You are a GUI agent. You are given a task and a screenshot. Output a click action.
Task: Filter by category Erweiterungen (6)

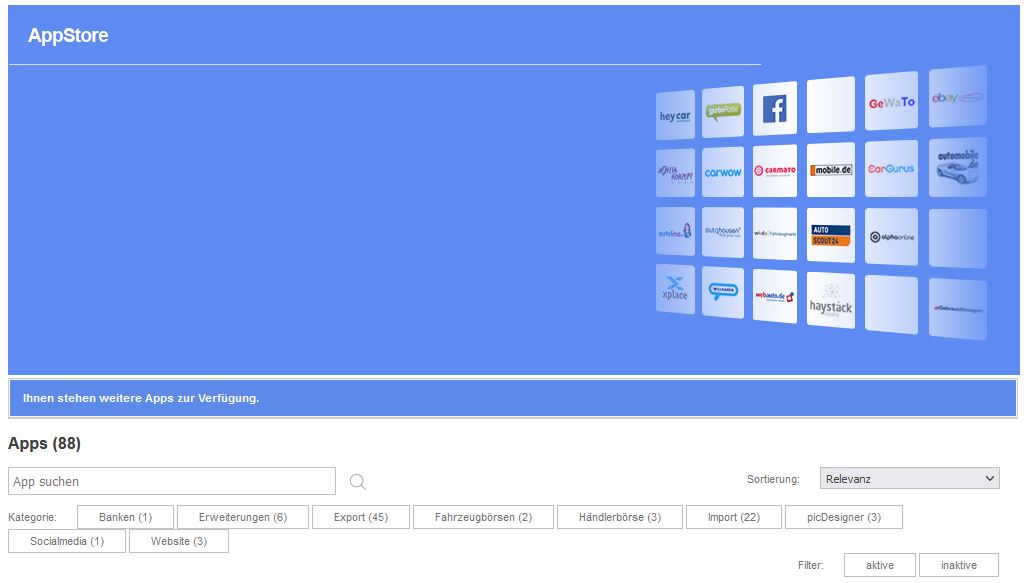tap(243, 517)
